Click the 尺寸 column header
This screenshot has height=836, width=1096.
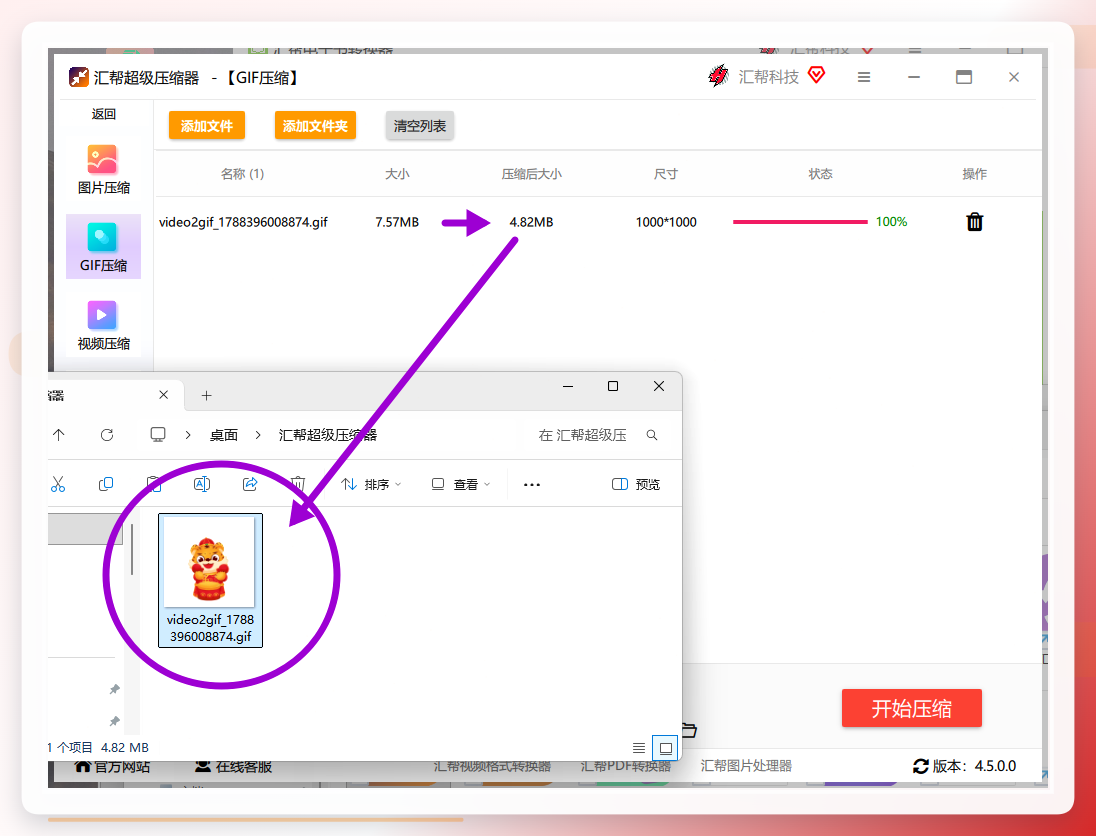tap(665, 173)
